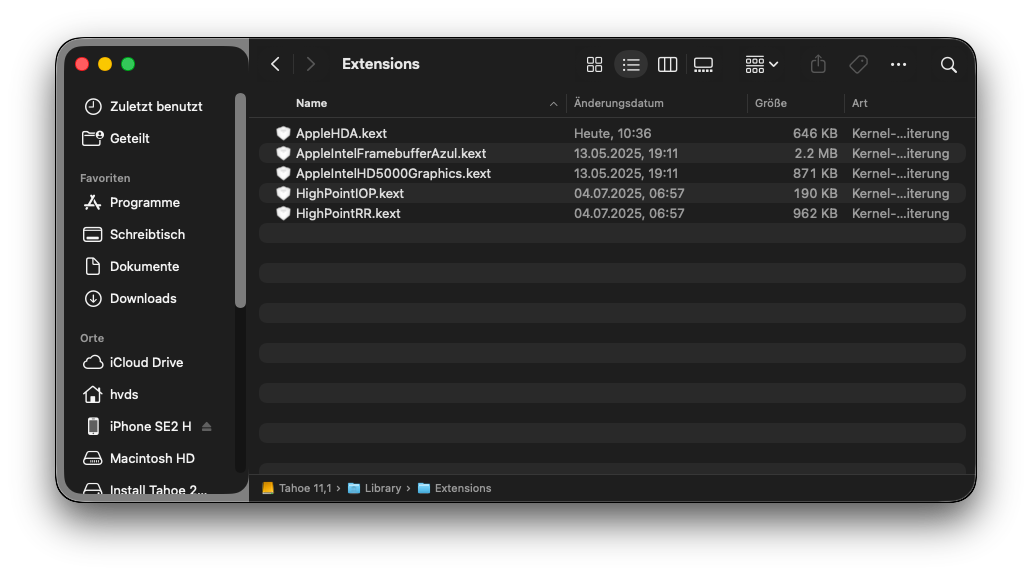The image size is (1032, 576).
Task: Open the group-by dropdown
Action: click(761, 65)
